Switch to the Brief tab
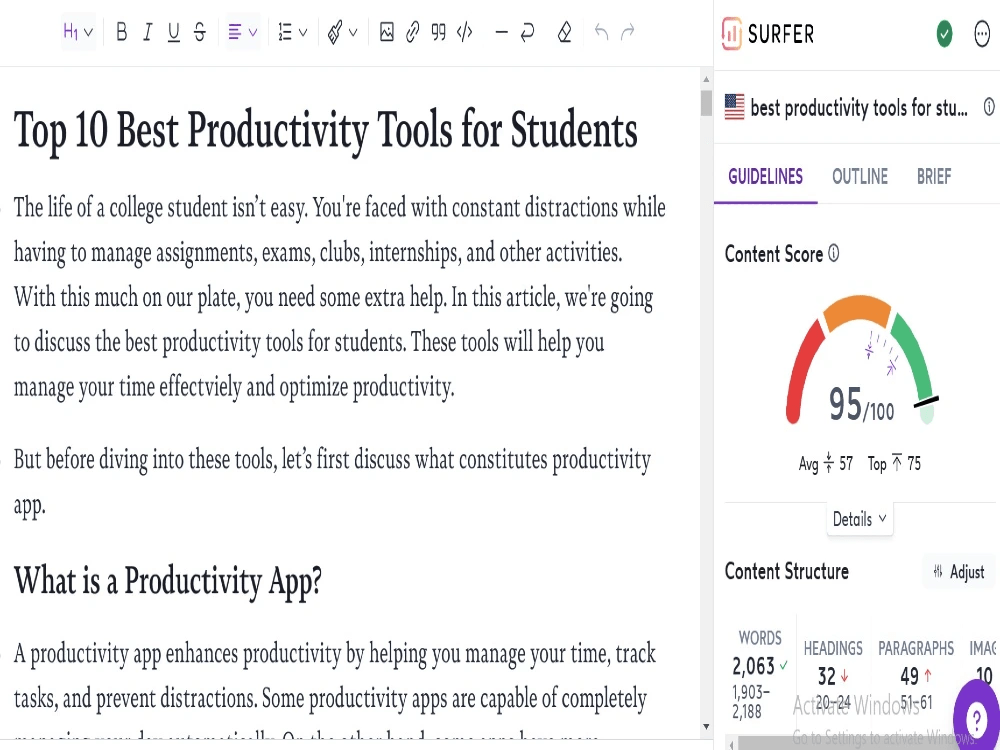 (934, 177)
